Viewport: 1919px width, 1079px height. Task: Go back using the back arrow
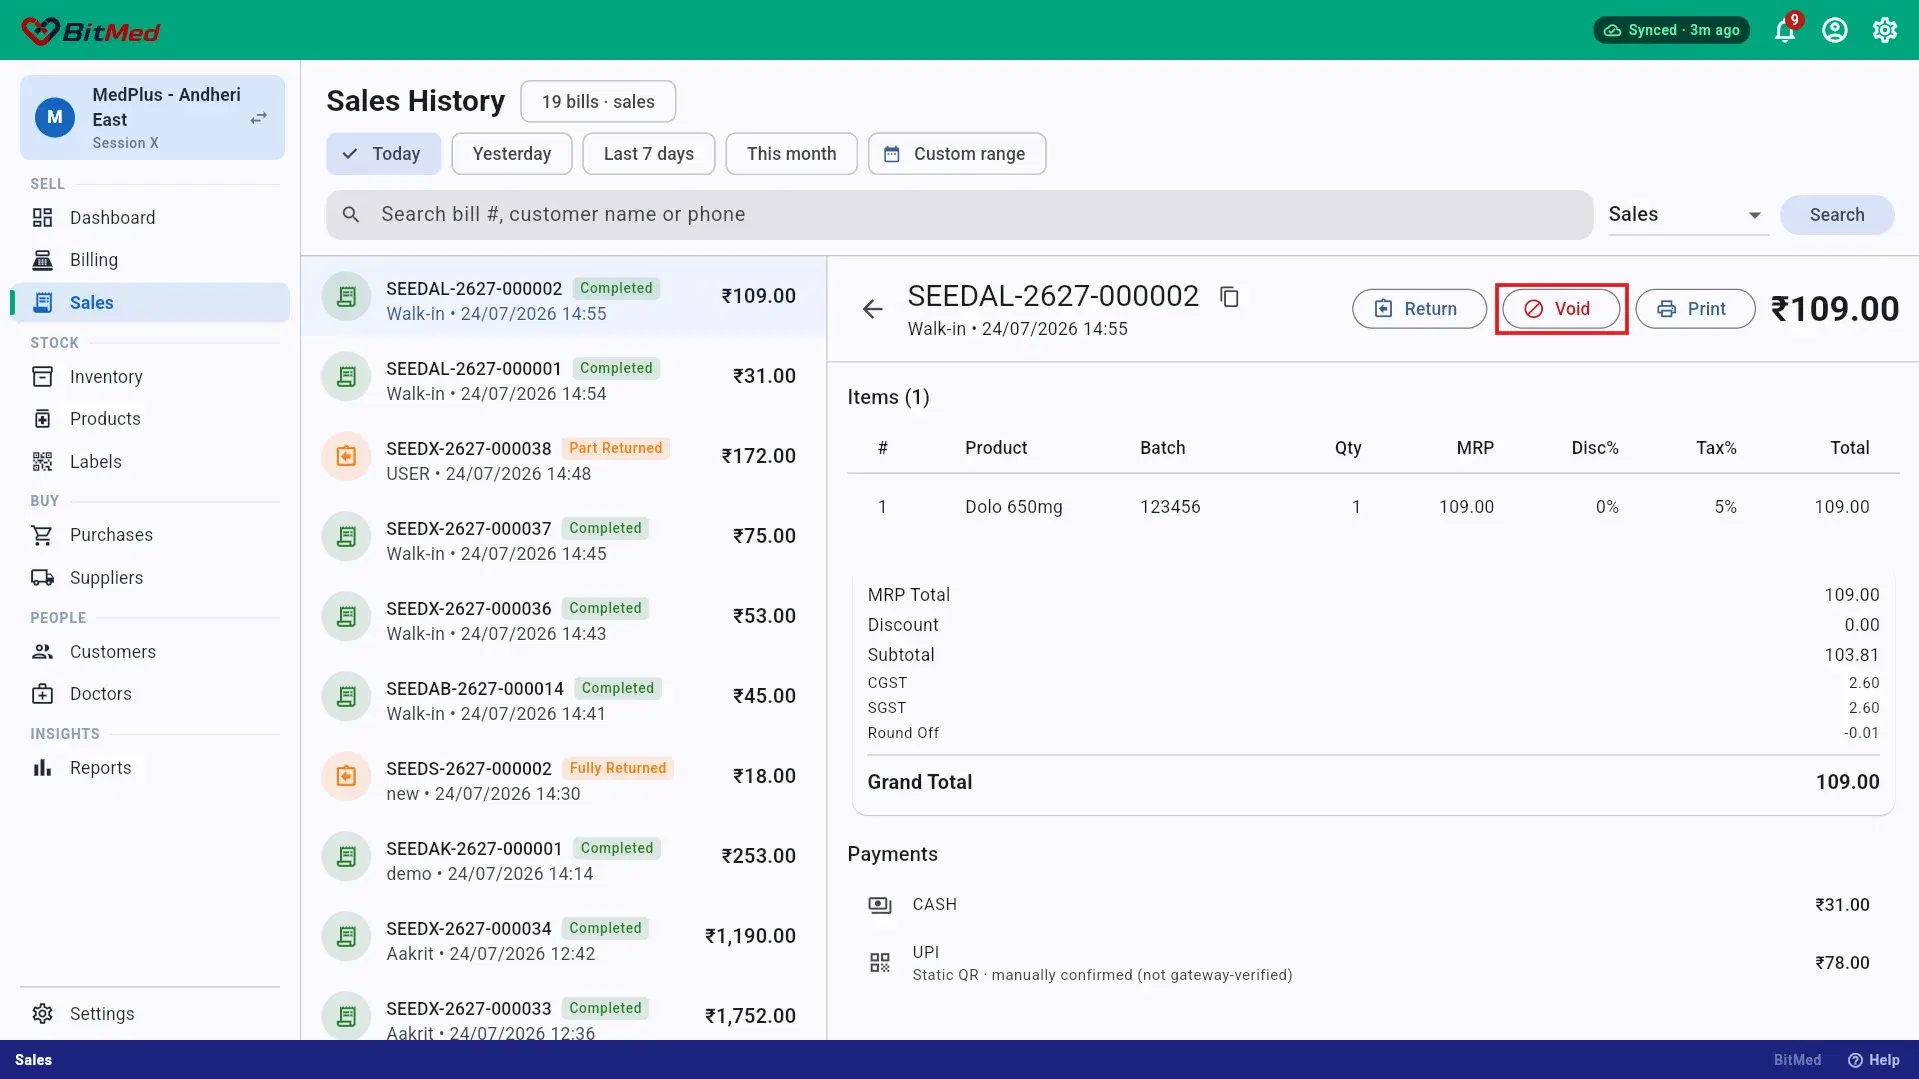tap(873, 309)
